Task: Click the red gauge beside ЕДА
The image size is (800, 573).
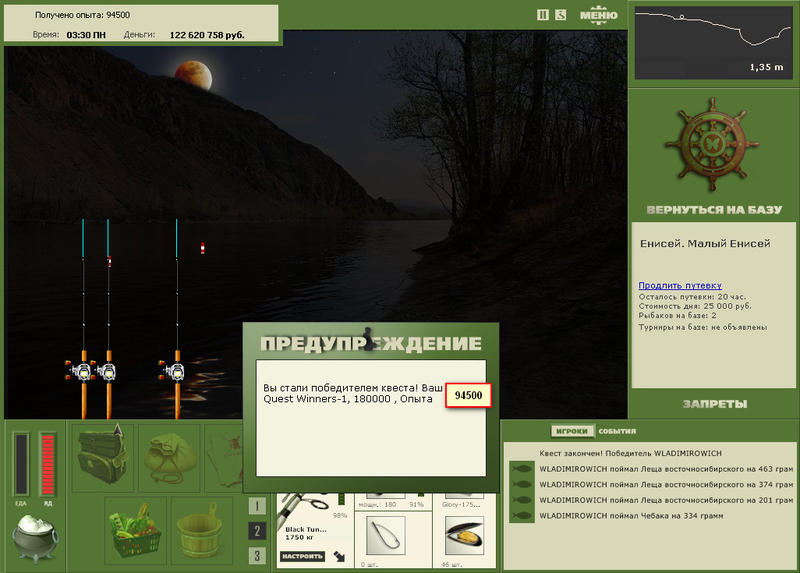Action: [x=48, y=464]
